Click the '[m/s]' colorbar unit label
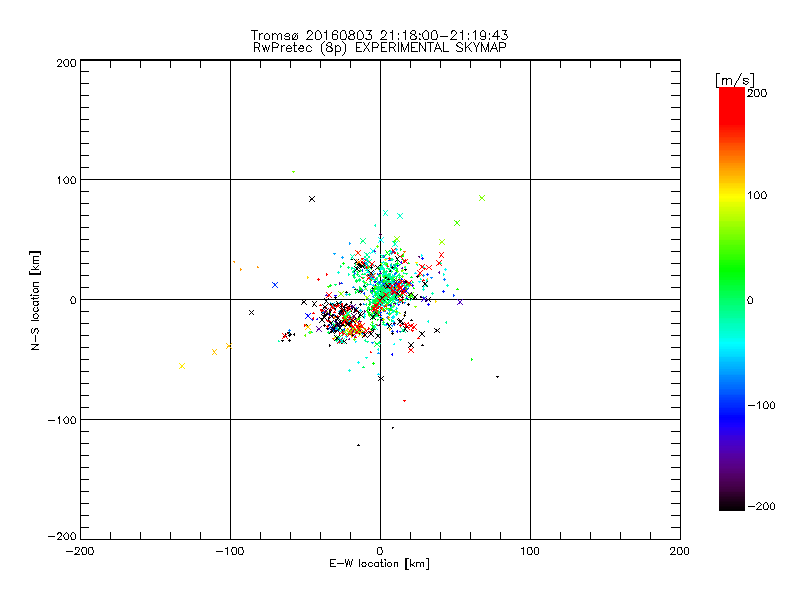The height and width of the screenshot is (600, 800). click(x=735, y=80)
